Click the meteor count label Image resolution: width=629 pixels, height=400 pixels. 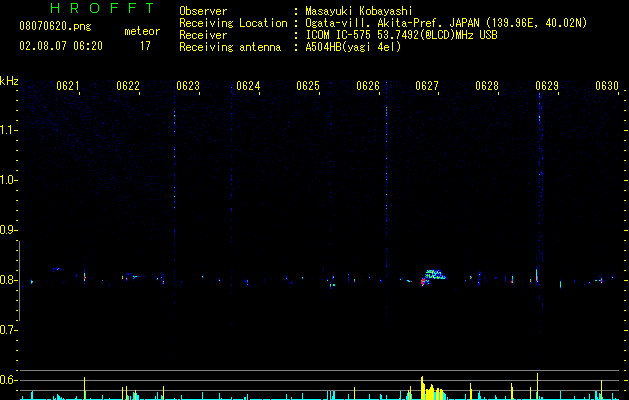(x=142, y=31)
